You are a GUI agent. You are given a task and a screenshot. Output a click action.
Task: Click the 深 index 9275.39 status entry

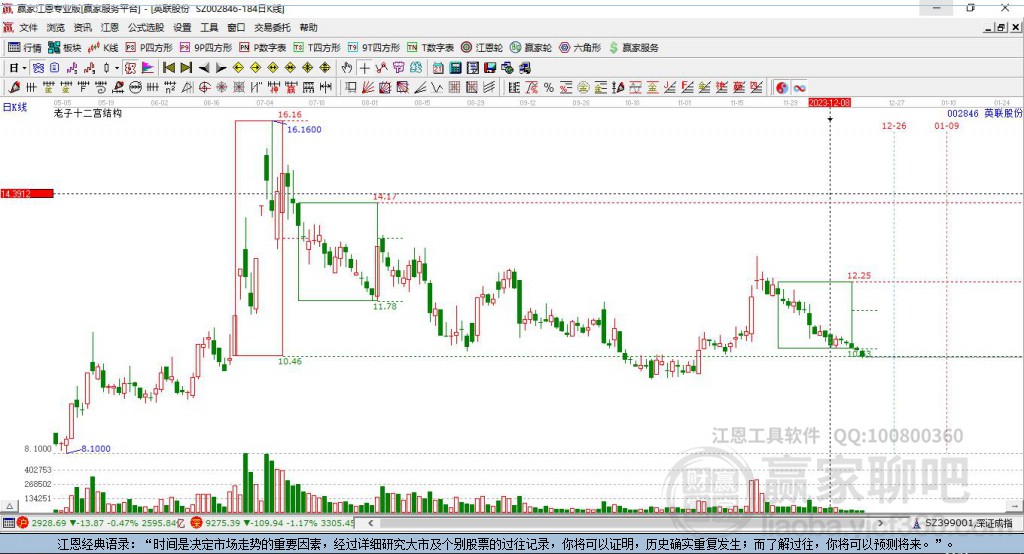[273, 523]
